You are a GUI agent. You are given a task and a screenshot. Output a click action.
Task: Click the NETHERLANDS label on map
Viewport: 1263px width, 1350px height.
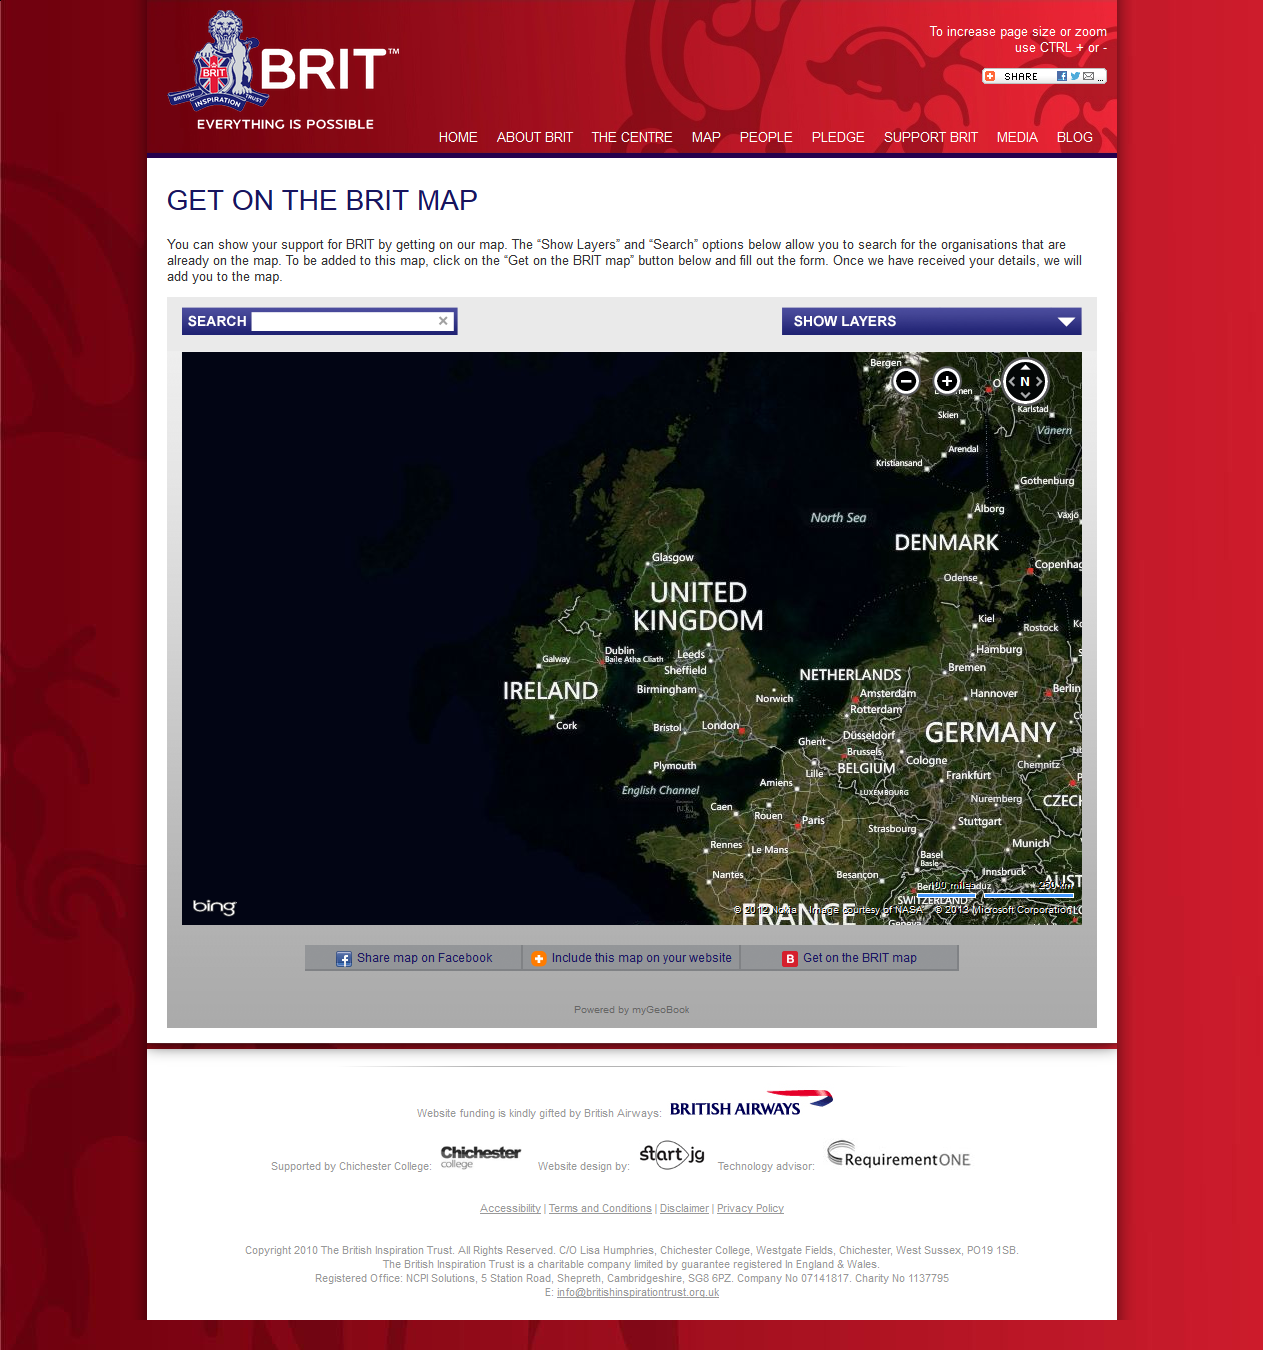click(850, 675)
